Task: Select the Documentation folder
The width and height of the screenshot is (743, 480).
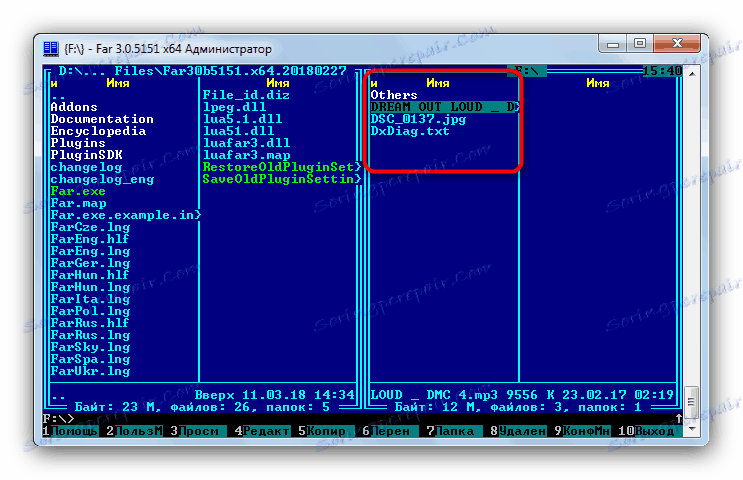Action: coord(102,119)
